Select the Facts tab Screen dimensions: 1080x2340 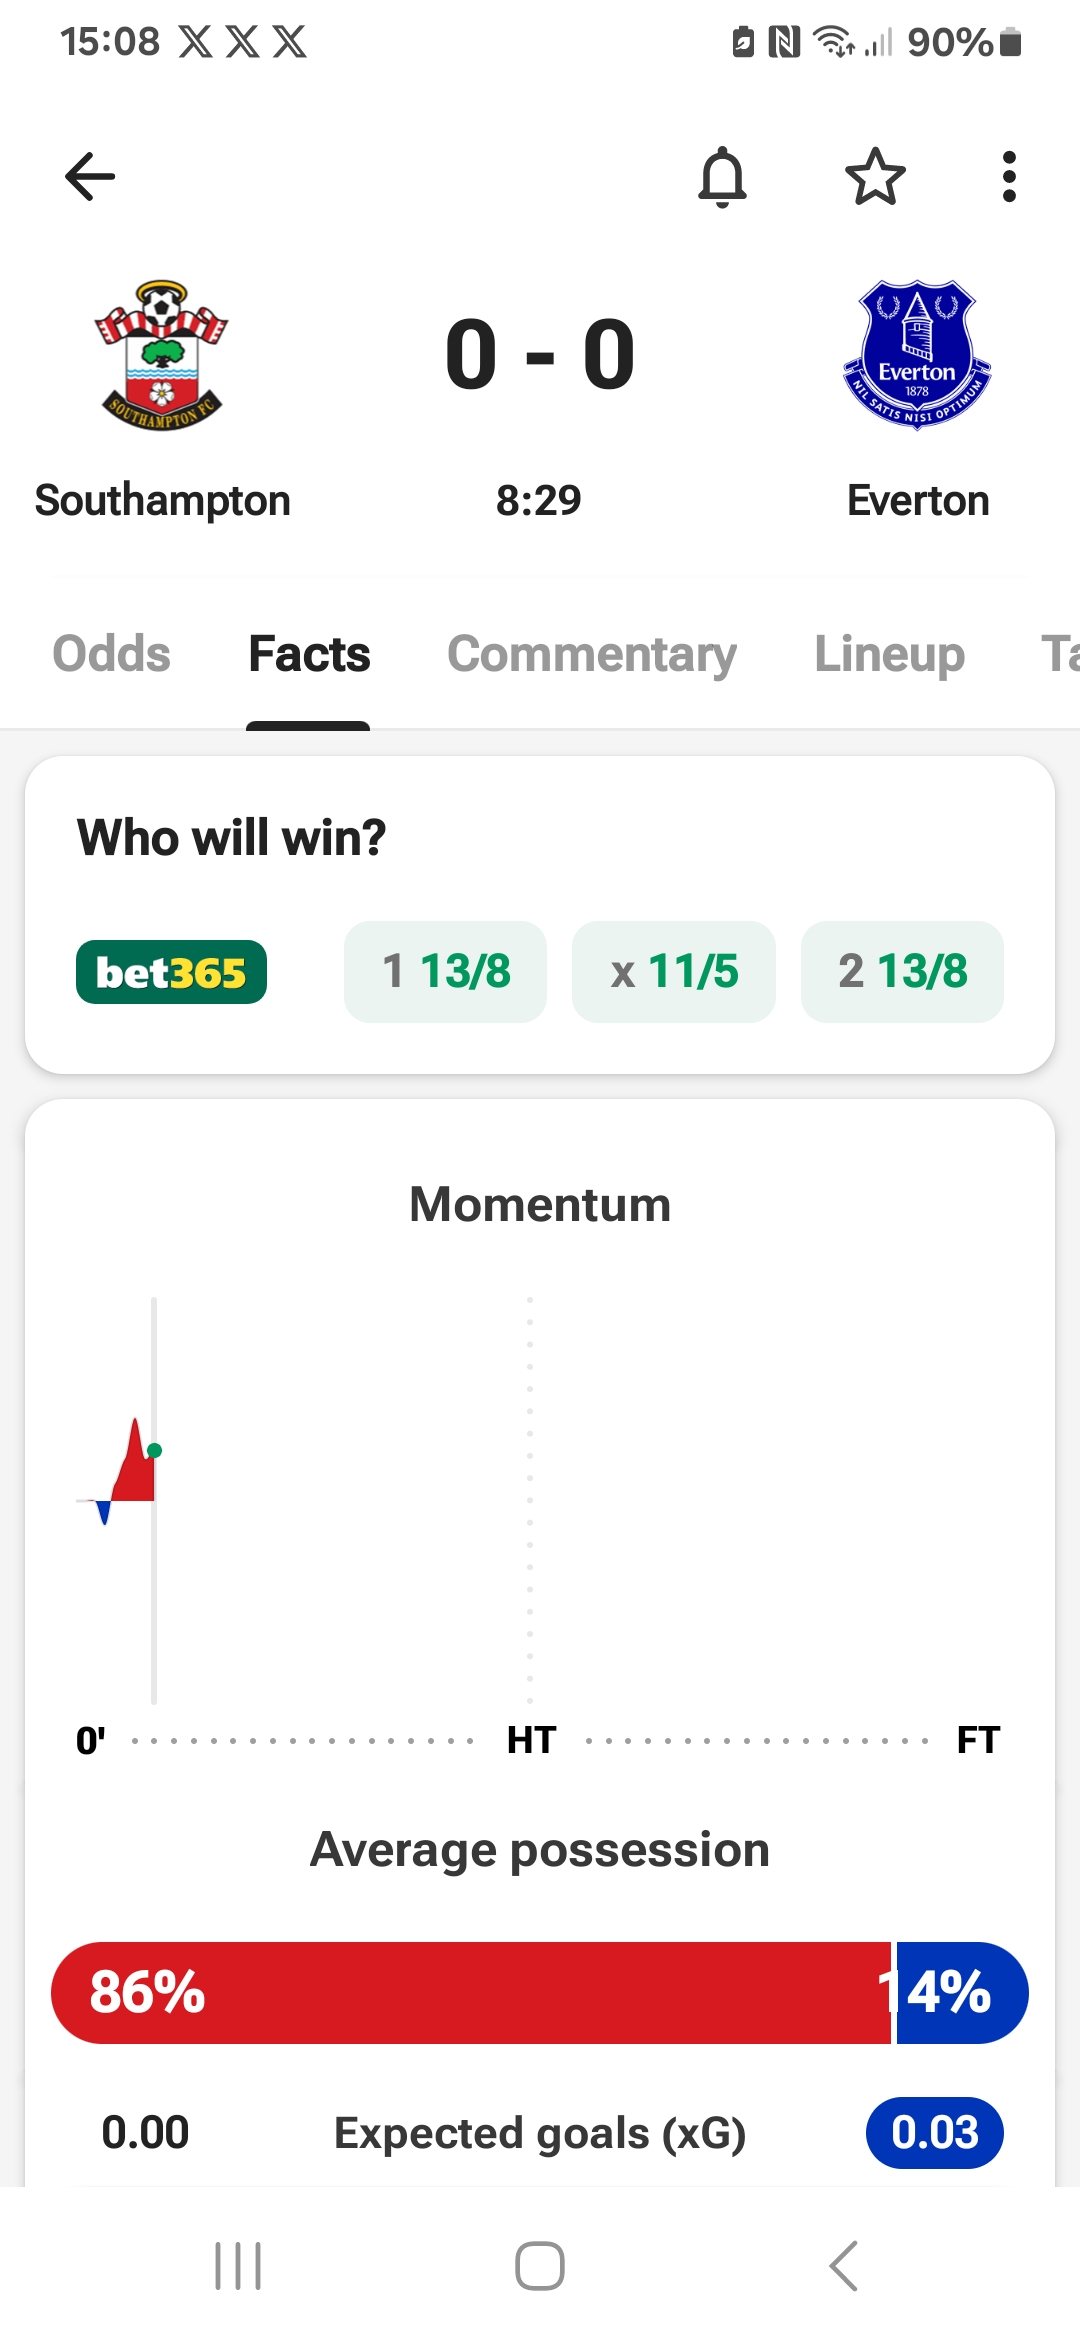(309, 654)
